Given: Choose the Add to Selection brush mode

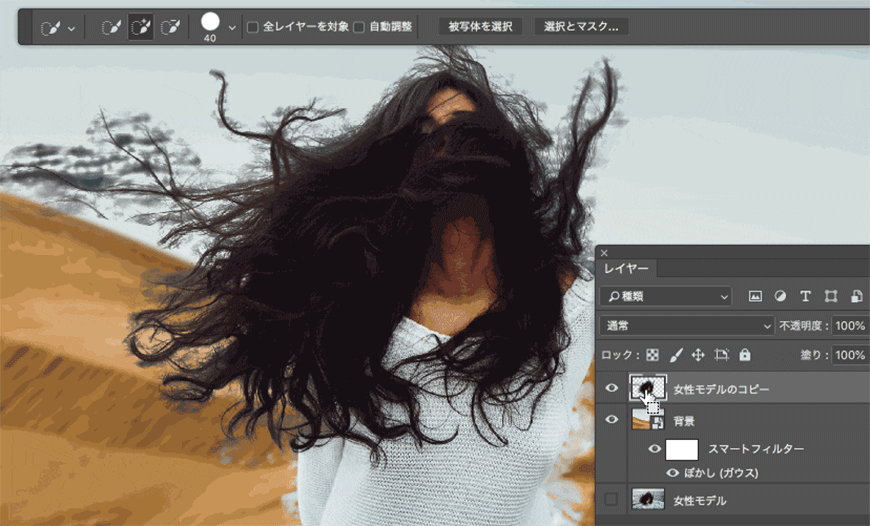Looking at the screenshot, I should (141, 27).
